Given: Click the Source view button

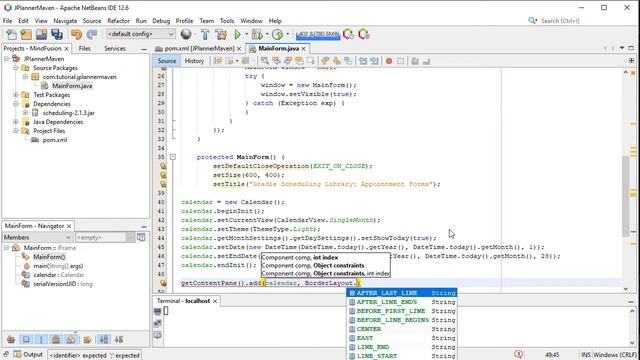Looking at the screenshot, I should pyautogui.click(x=167, y=61).
